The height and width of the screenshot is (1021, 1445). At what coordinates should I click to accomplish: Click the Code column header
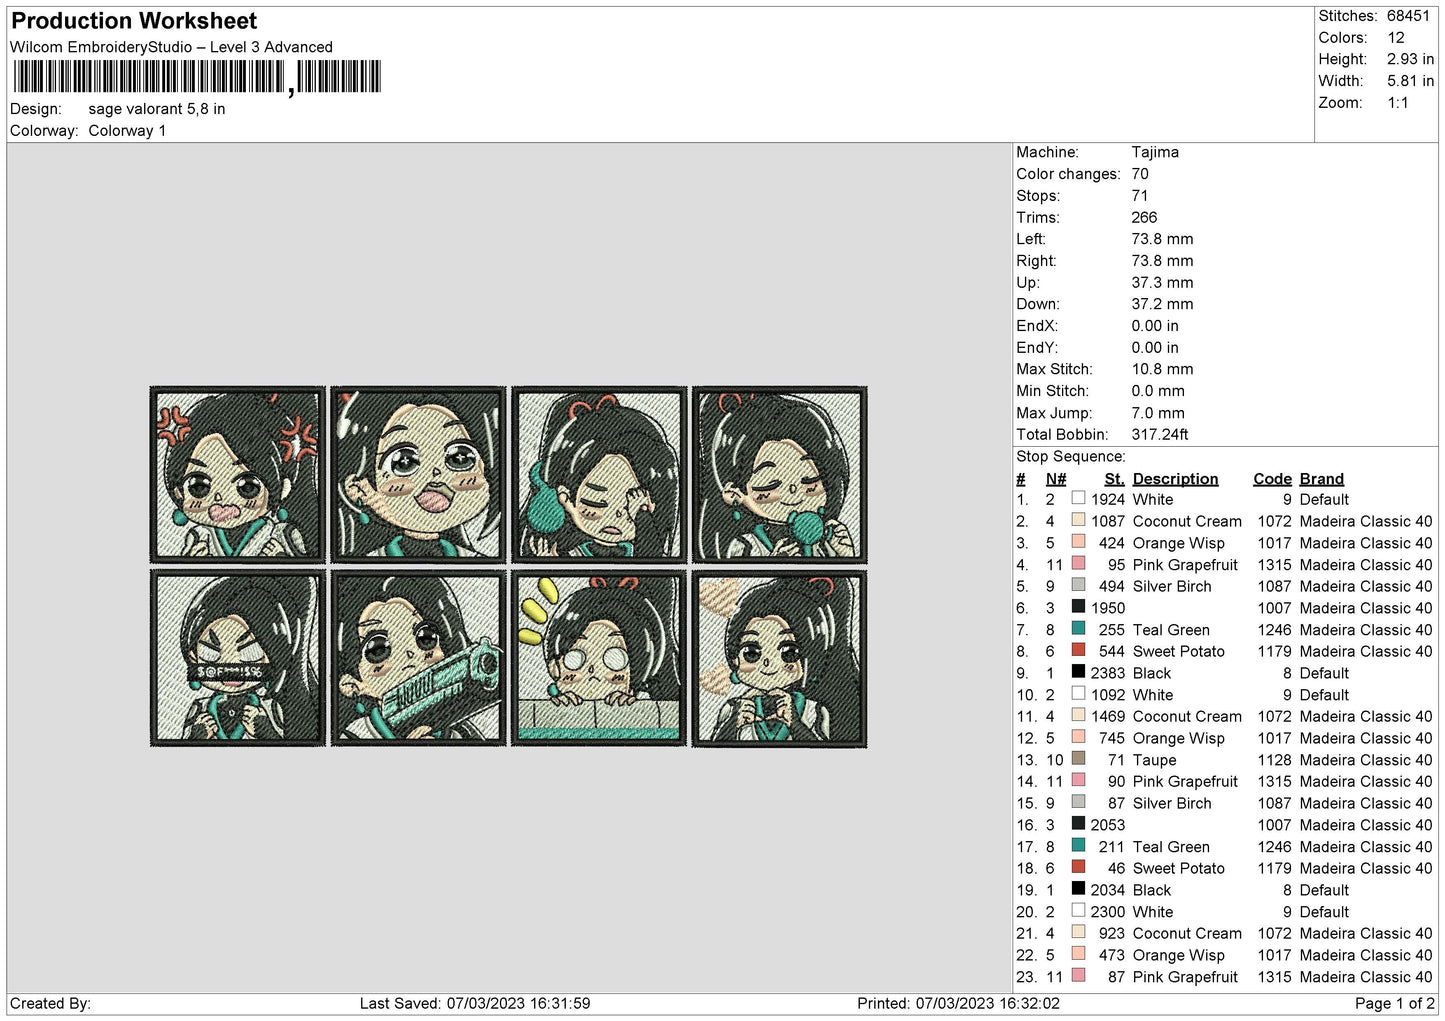coord(1272,479)
